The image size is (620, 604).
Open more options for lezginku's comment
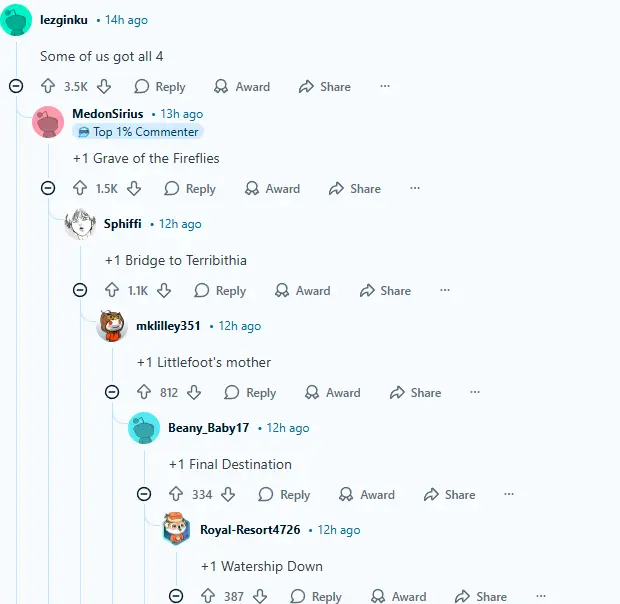(x=385, y=86)
